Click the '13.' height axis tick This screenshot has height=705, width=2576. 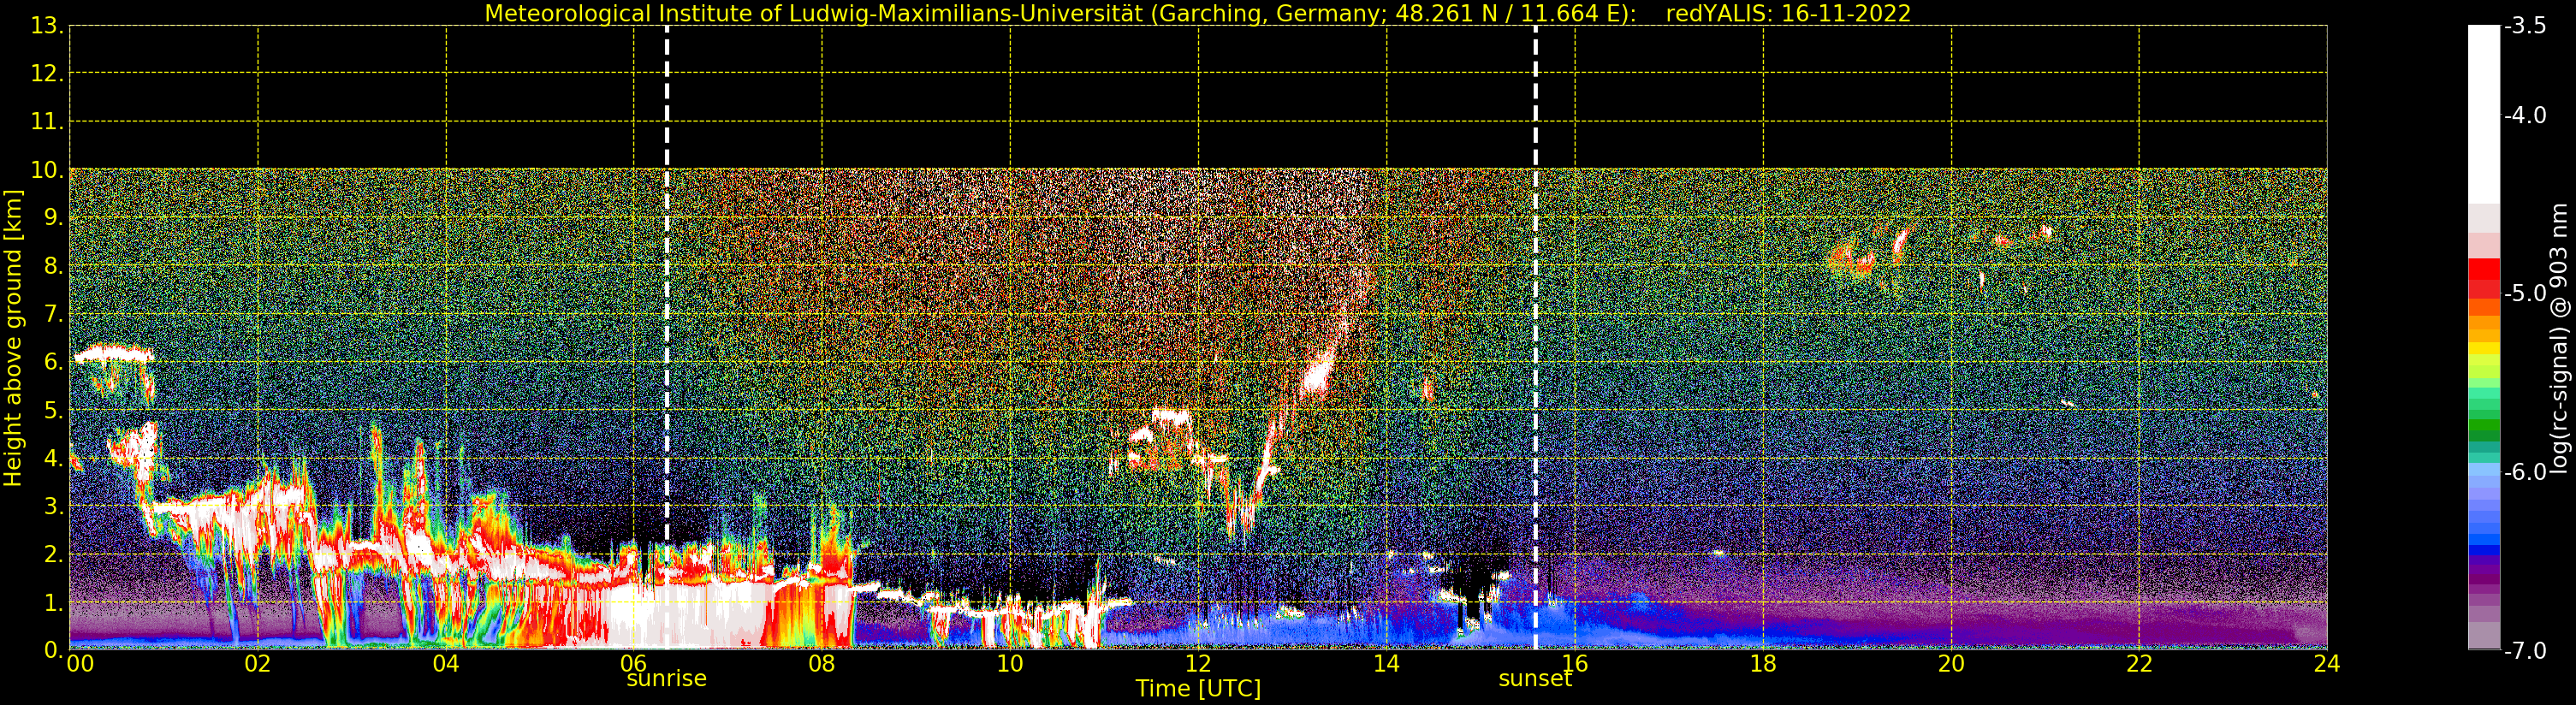[47, 26]
